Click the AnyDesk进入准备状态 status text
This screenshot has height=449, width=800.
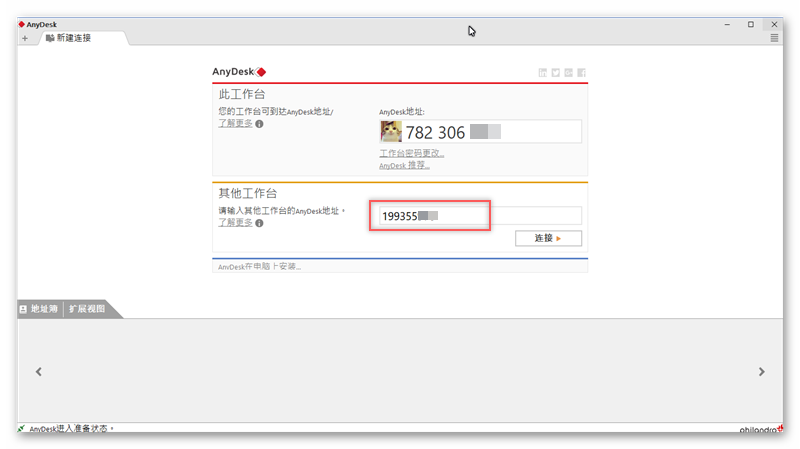pos(71,429)
